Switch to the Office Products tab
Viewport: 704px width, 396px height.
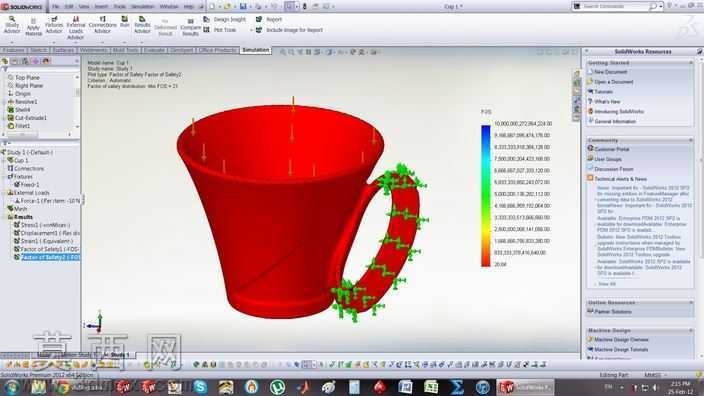coord(217,50)
